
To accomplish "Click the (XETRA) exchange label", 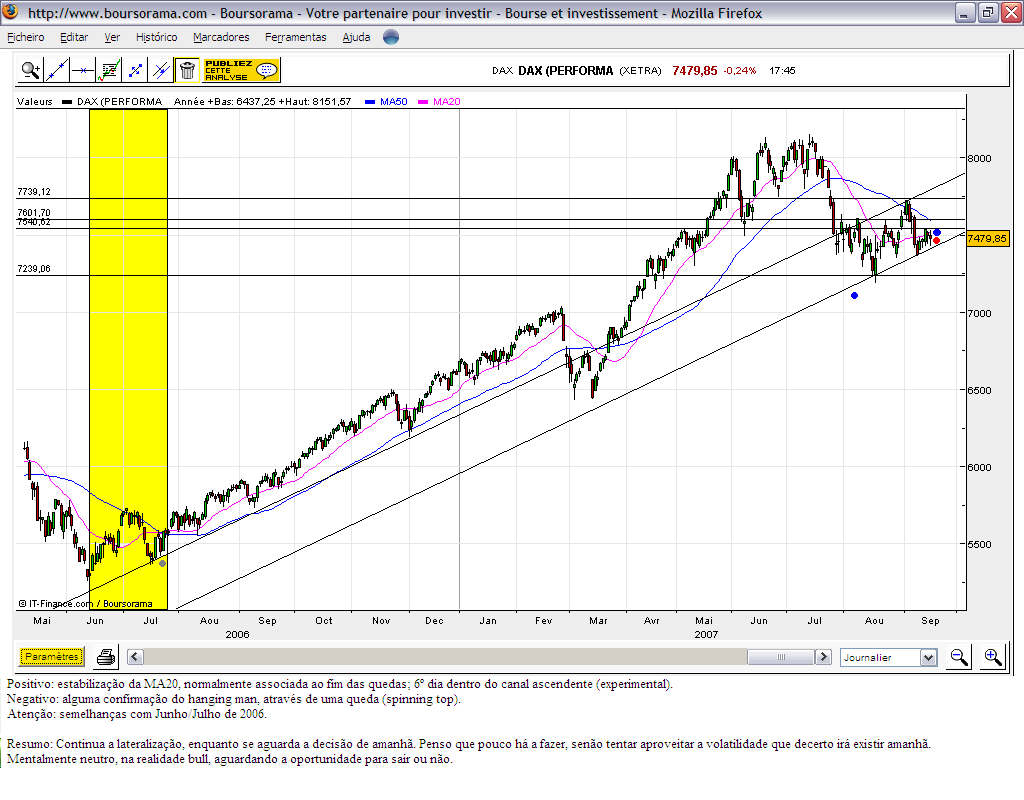I will [x=640, y=71].
